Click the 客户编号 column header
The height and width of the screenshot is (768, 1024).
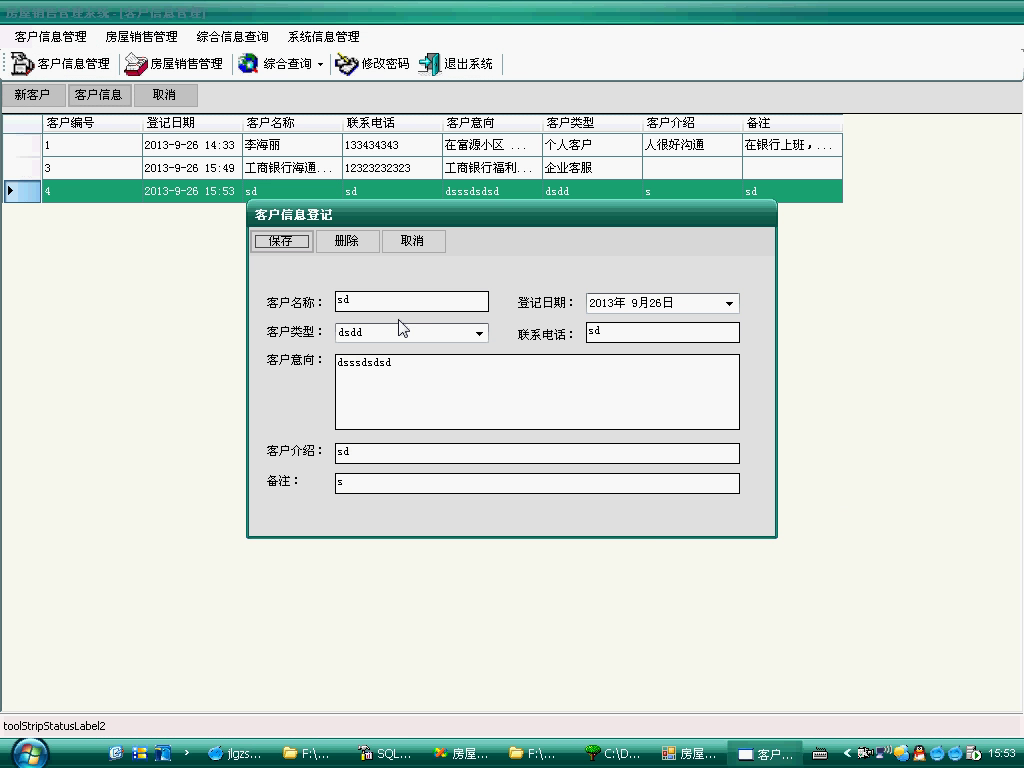[x=92, y=123]
